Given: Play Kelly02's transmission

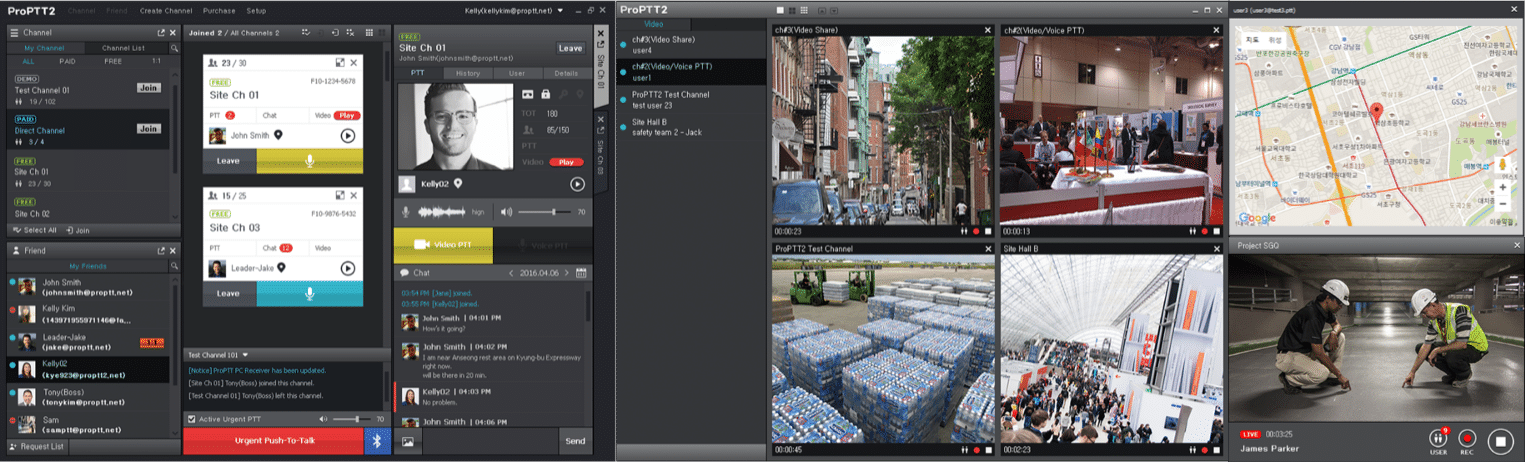Looking at the screenshot, I should (x=577, y=184).
